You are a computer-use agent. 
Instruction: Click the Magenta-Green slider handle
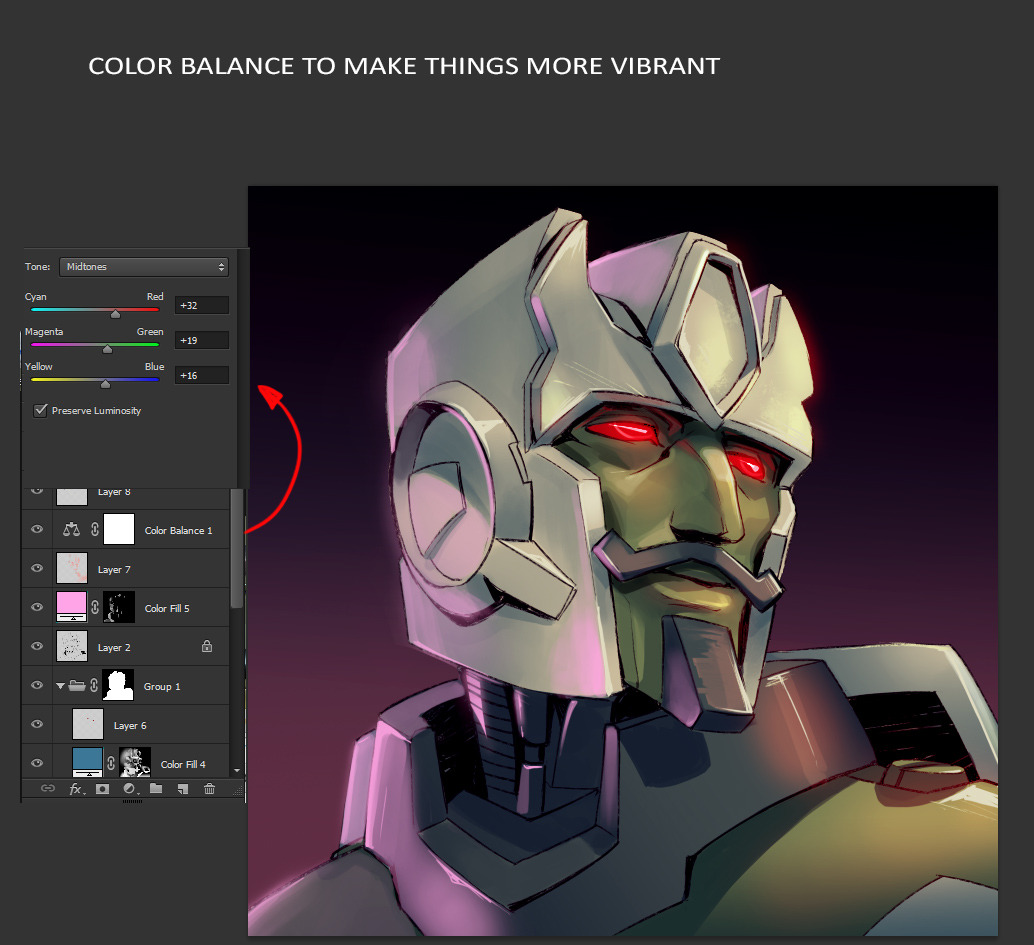107,349
